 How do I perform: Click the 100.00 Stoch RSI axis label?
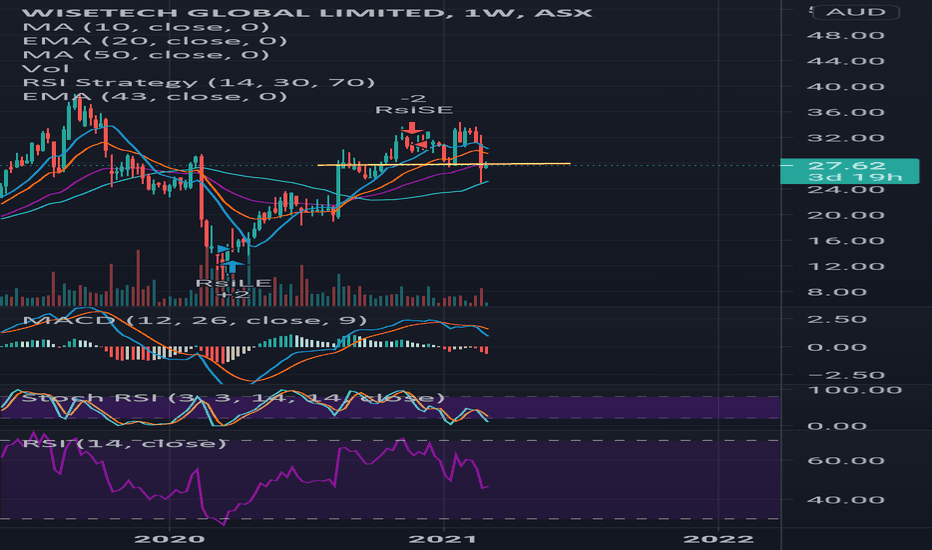click(854, 390)
